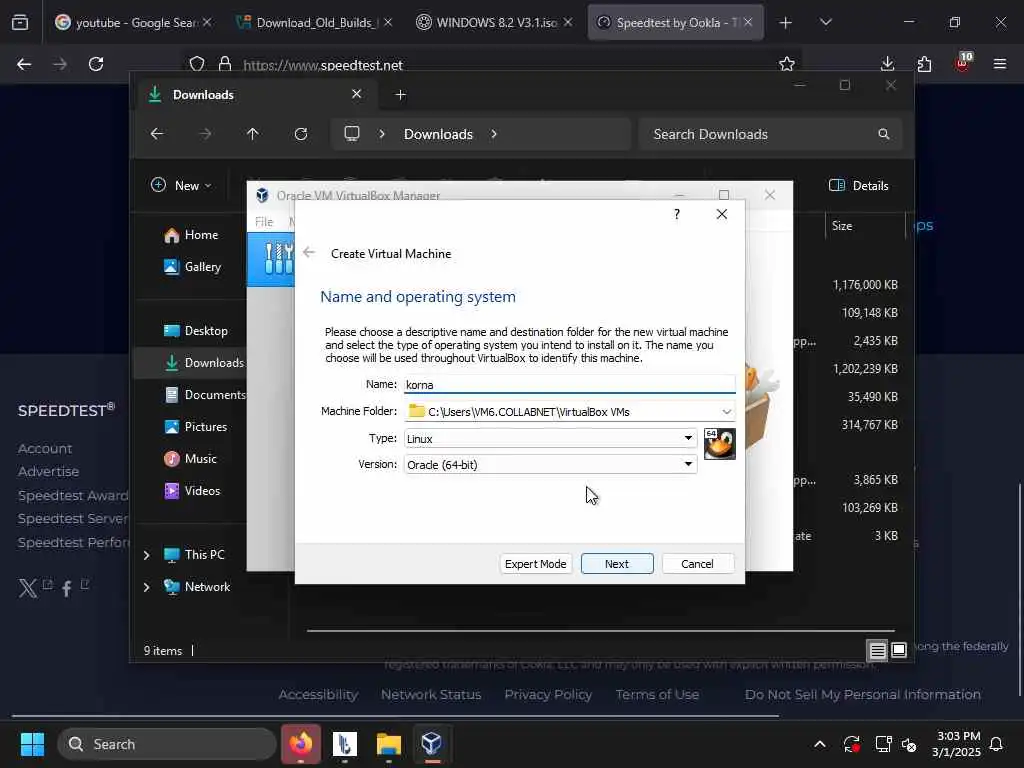The image size is (1024, 768).
Task: Expand This PC tree node
Action: point(146,555)
